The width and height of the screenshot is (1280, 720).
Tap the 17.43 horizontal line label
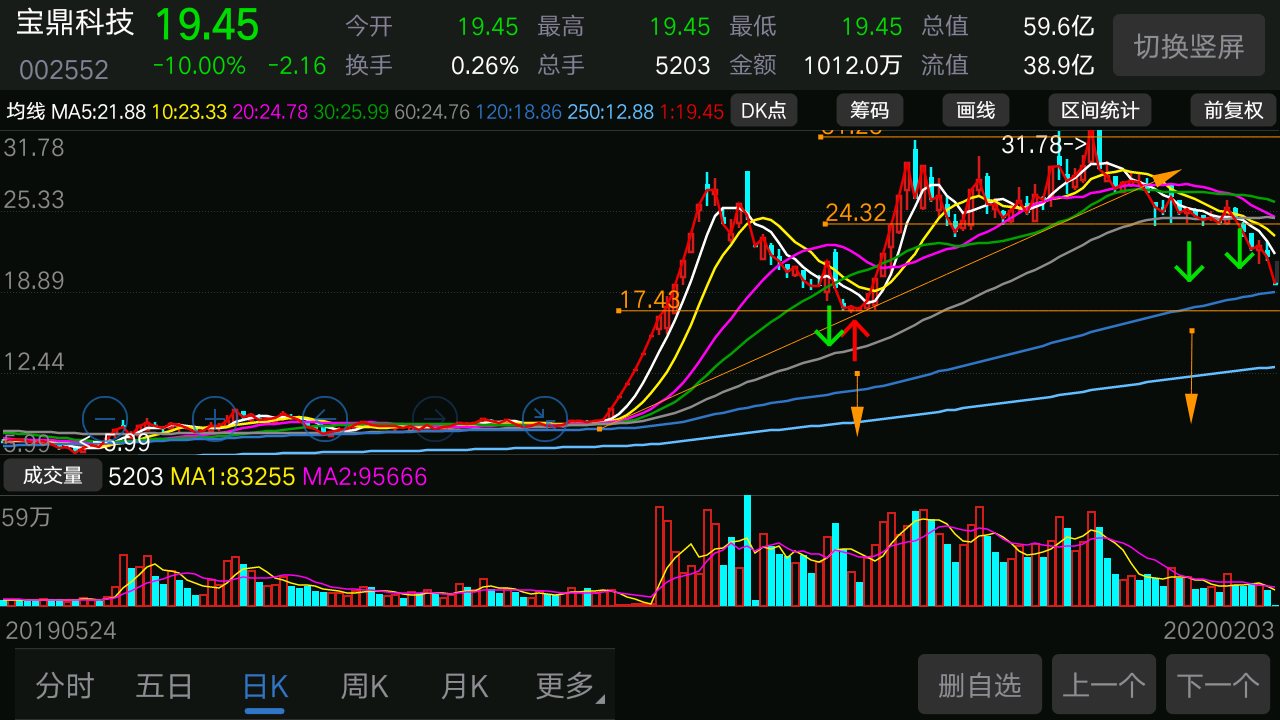[649, 299]
